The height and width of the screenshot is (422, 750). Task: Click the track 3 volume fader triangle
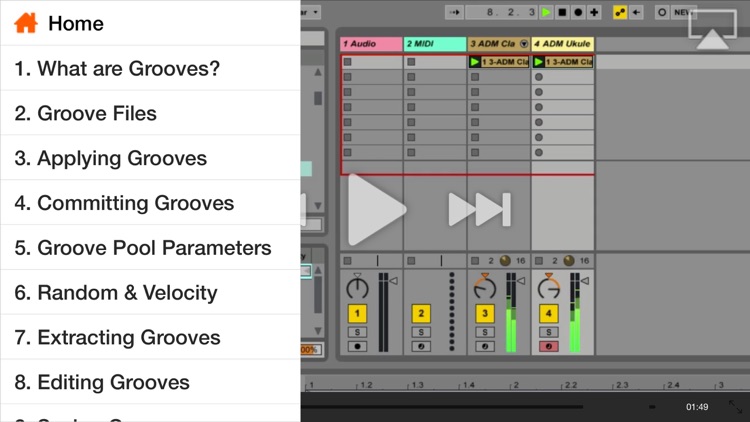click(521, 281)
